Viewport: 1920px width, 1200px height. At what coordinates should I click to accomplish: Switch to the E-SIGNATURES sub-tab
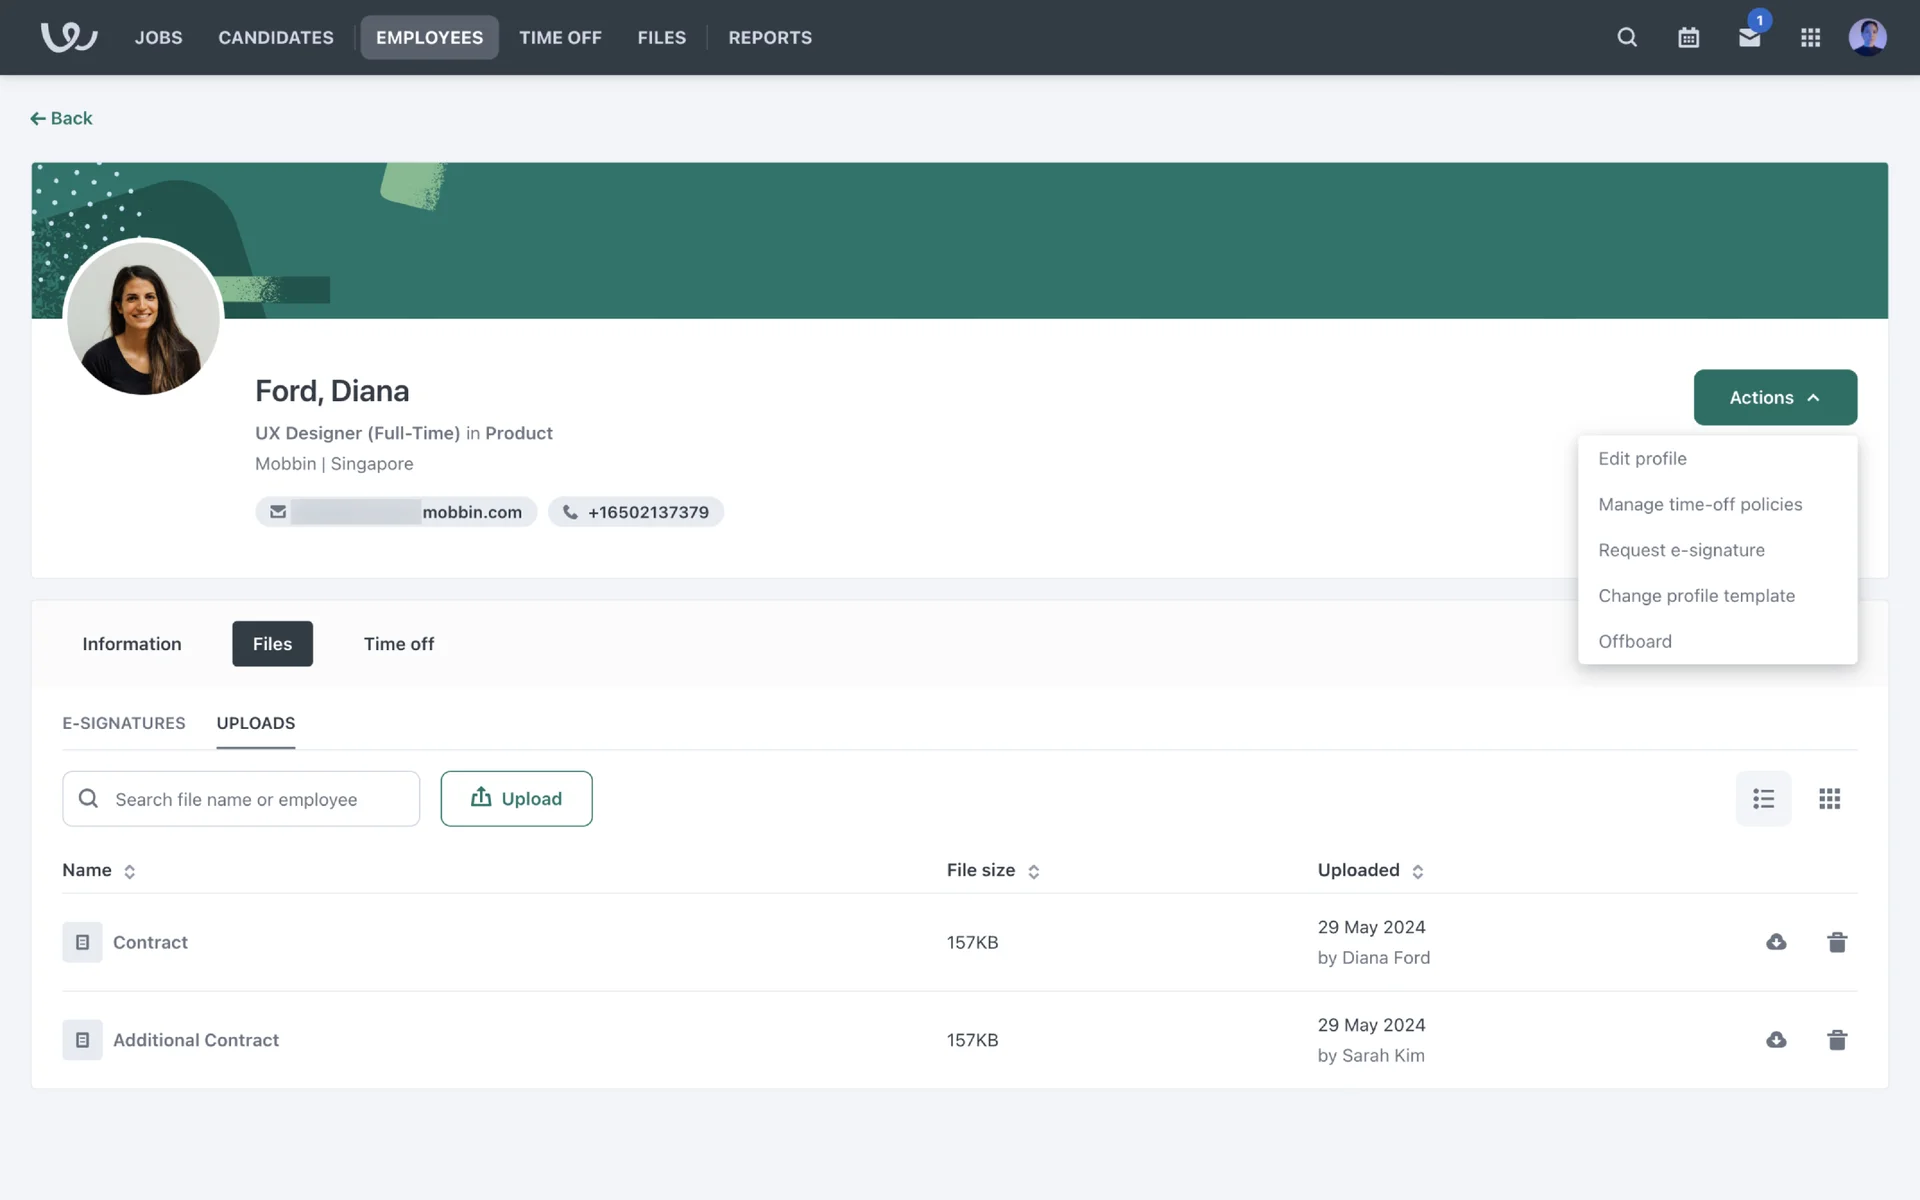tap(124, 723)
